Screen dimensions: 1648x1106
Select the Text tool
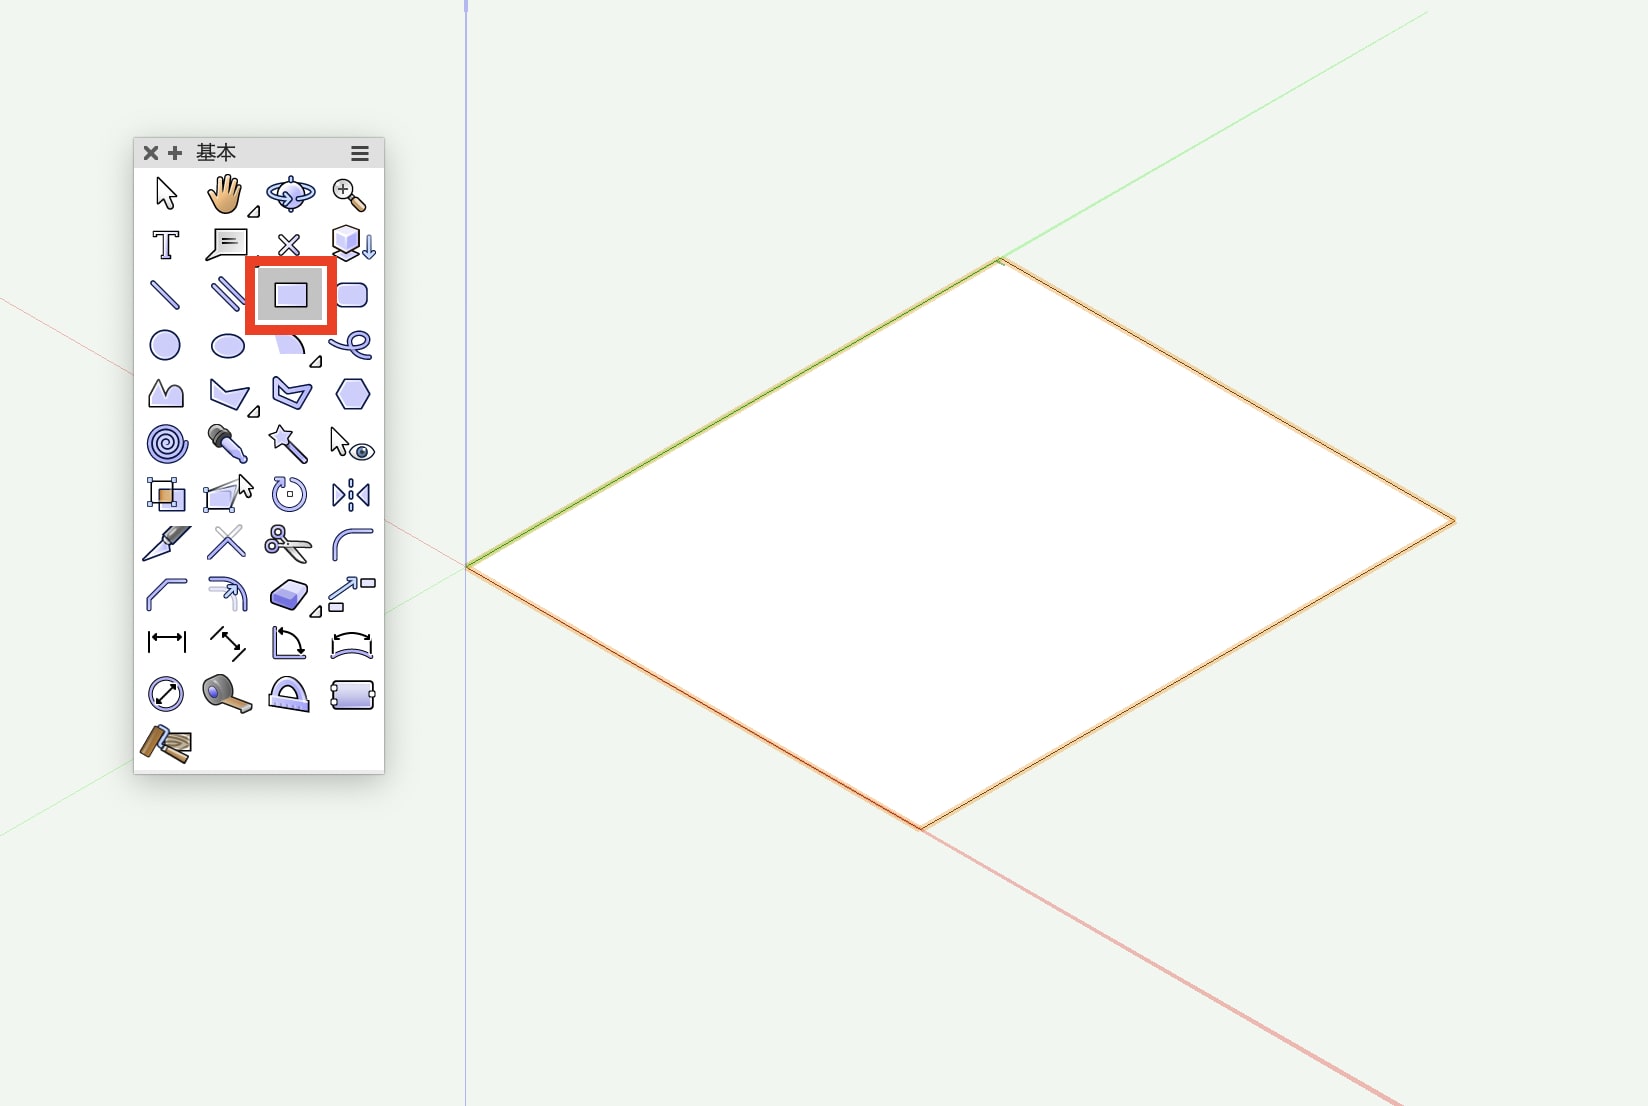point(166,245)
